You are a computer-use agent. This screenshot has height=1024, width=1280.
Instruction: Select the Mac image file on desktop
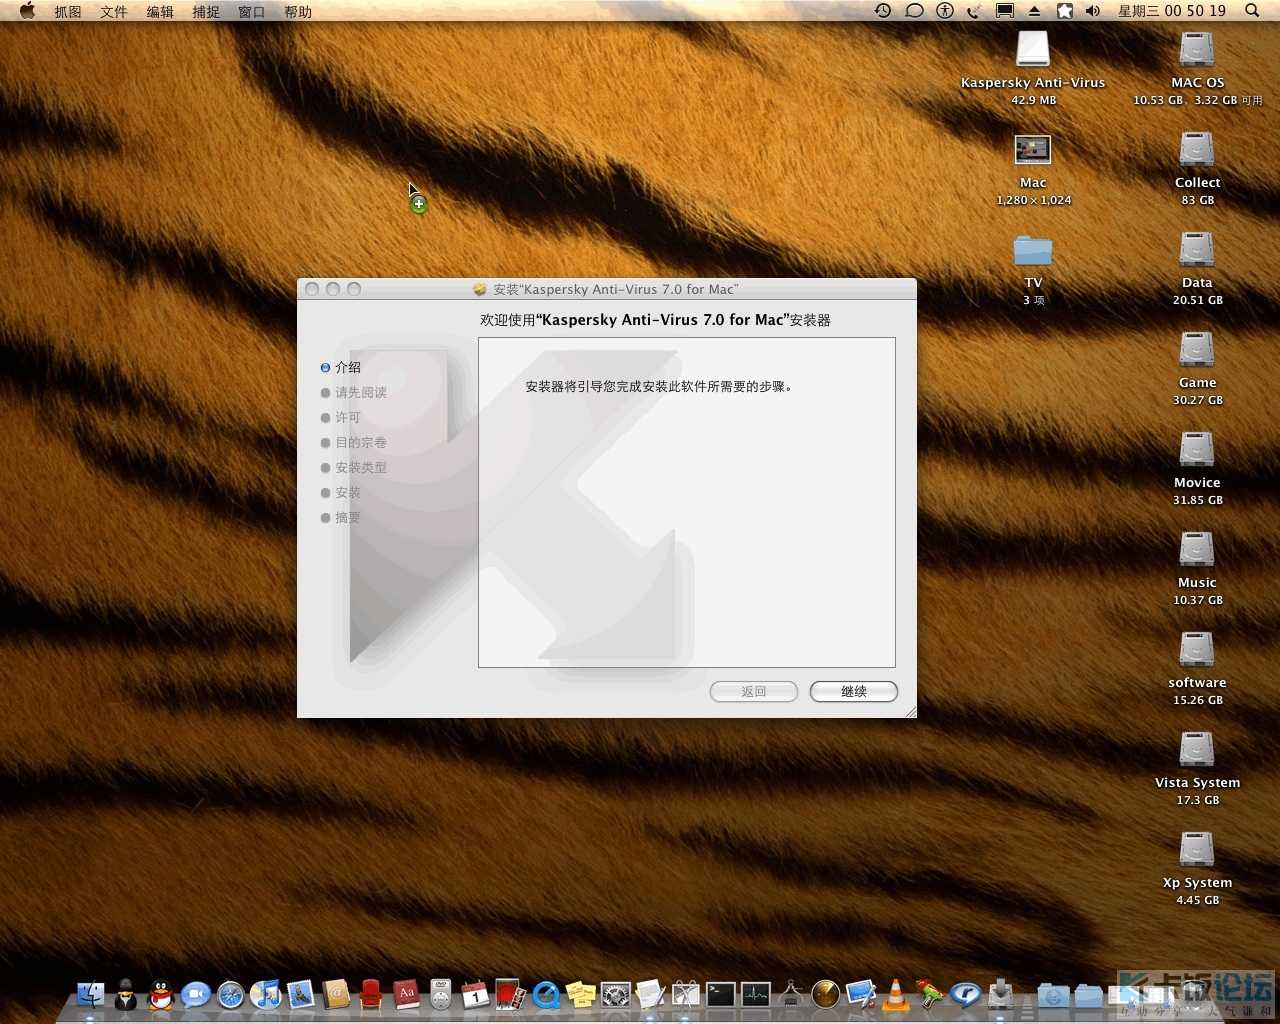(x=1033, y=150)
